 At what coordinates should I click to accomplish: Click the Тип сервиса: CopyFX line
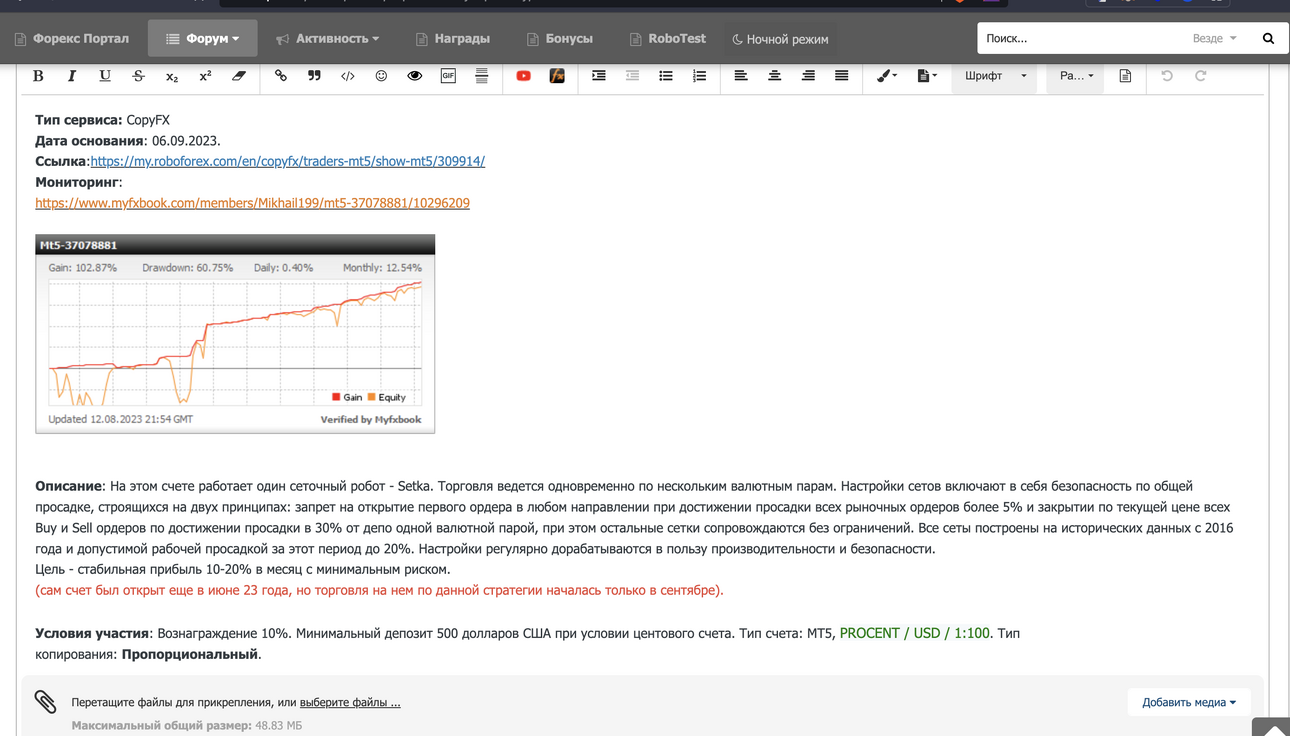(102, 120)
